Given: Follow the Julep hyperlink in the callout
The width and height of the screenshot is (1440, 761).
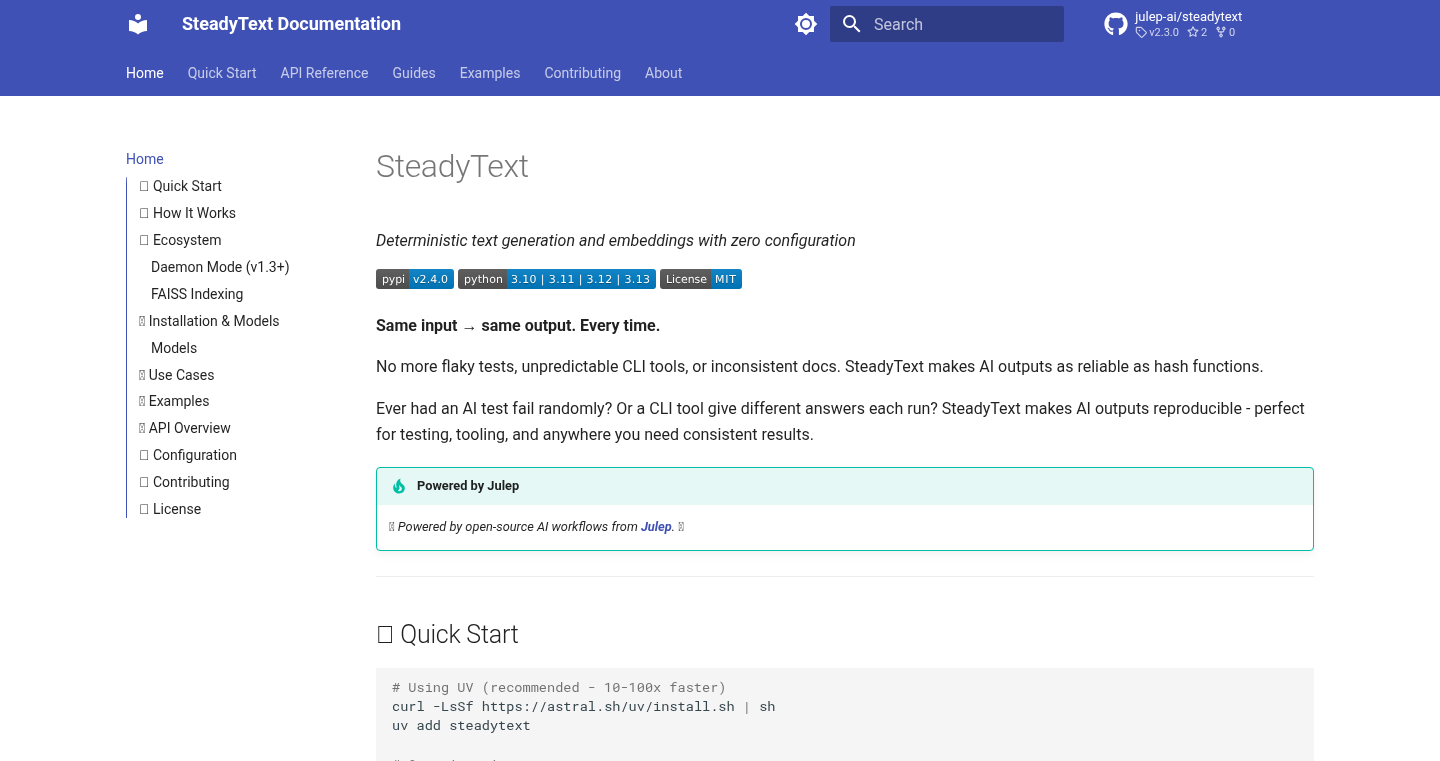Looking at the screenshot, I should click(656, 527).
